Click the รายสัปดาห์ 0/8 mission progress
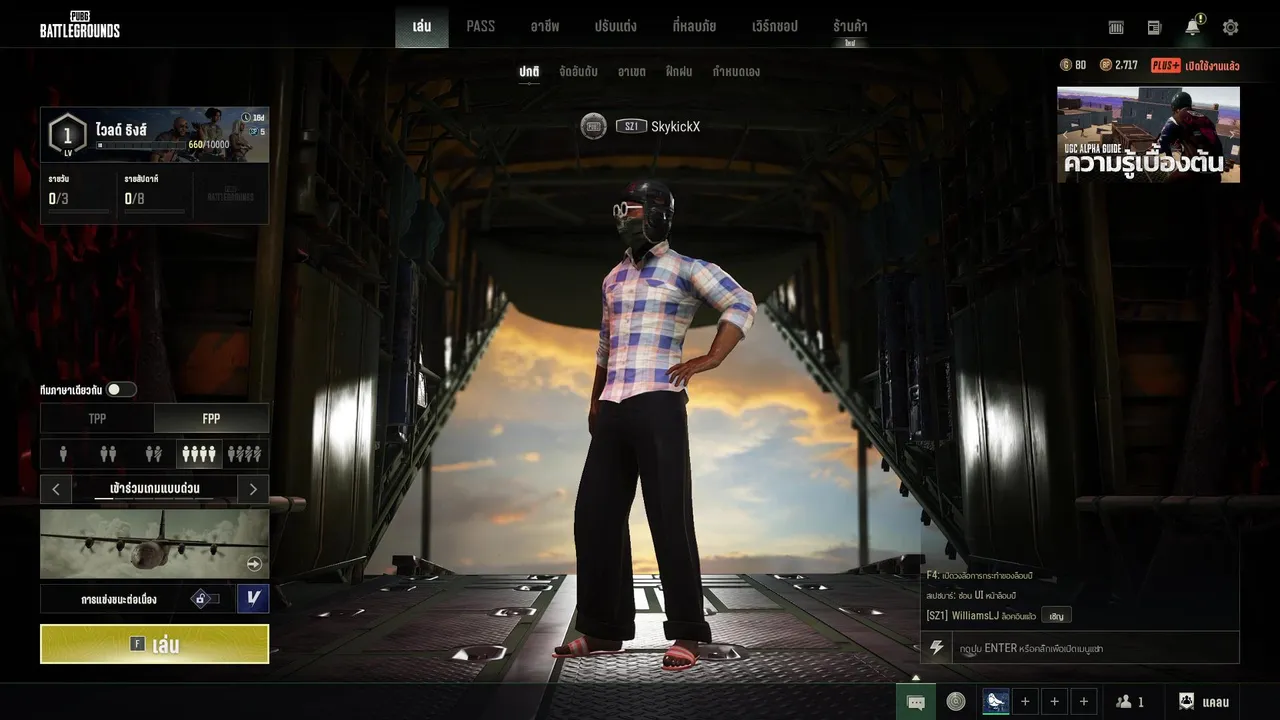The height and width of the screenshot is (720, 1280). point(154,194)
